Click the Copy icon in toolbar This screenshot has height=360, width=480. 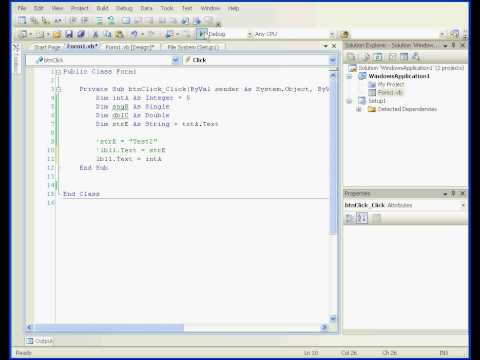click(108, 34)
